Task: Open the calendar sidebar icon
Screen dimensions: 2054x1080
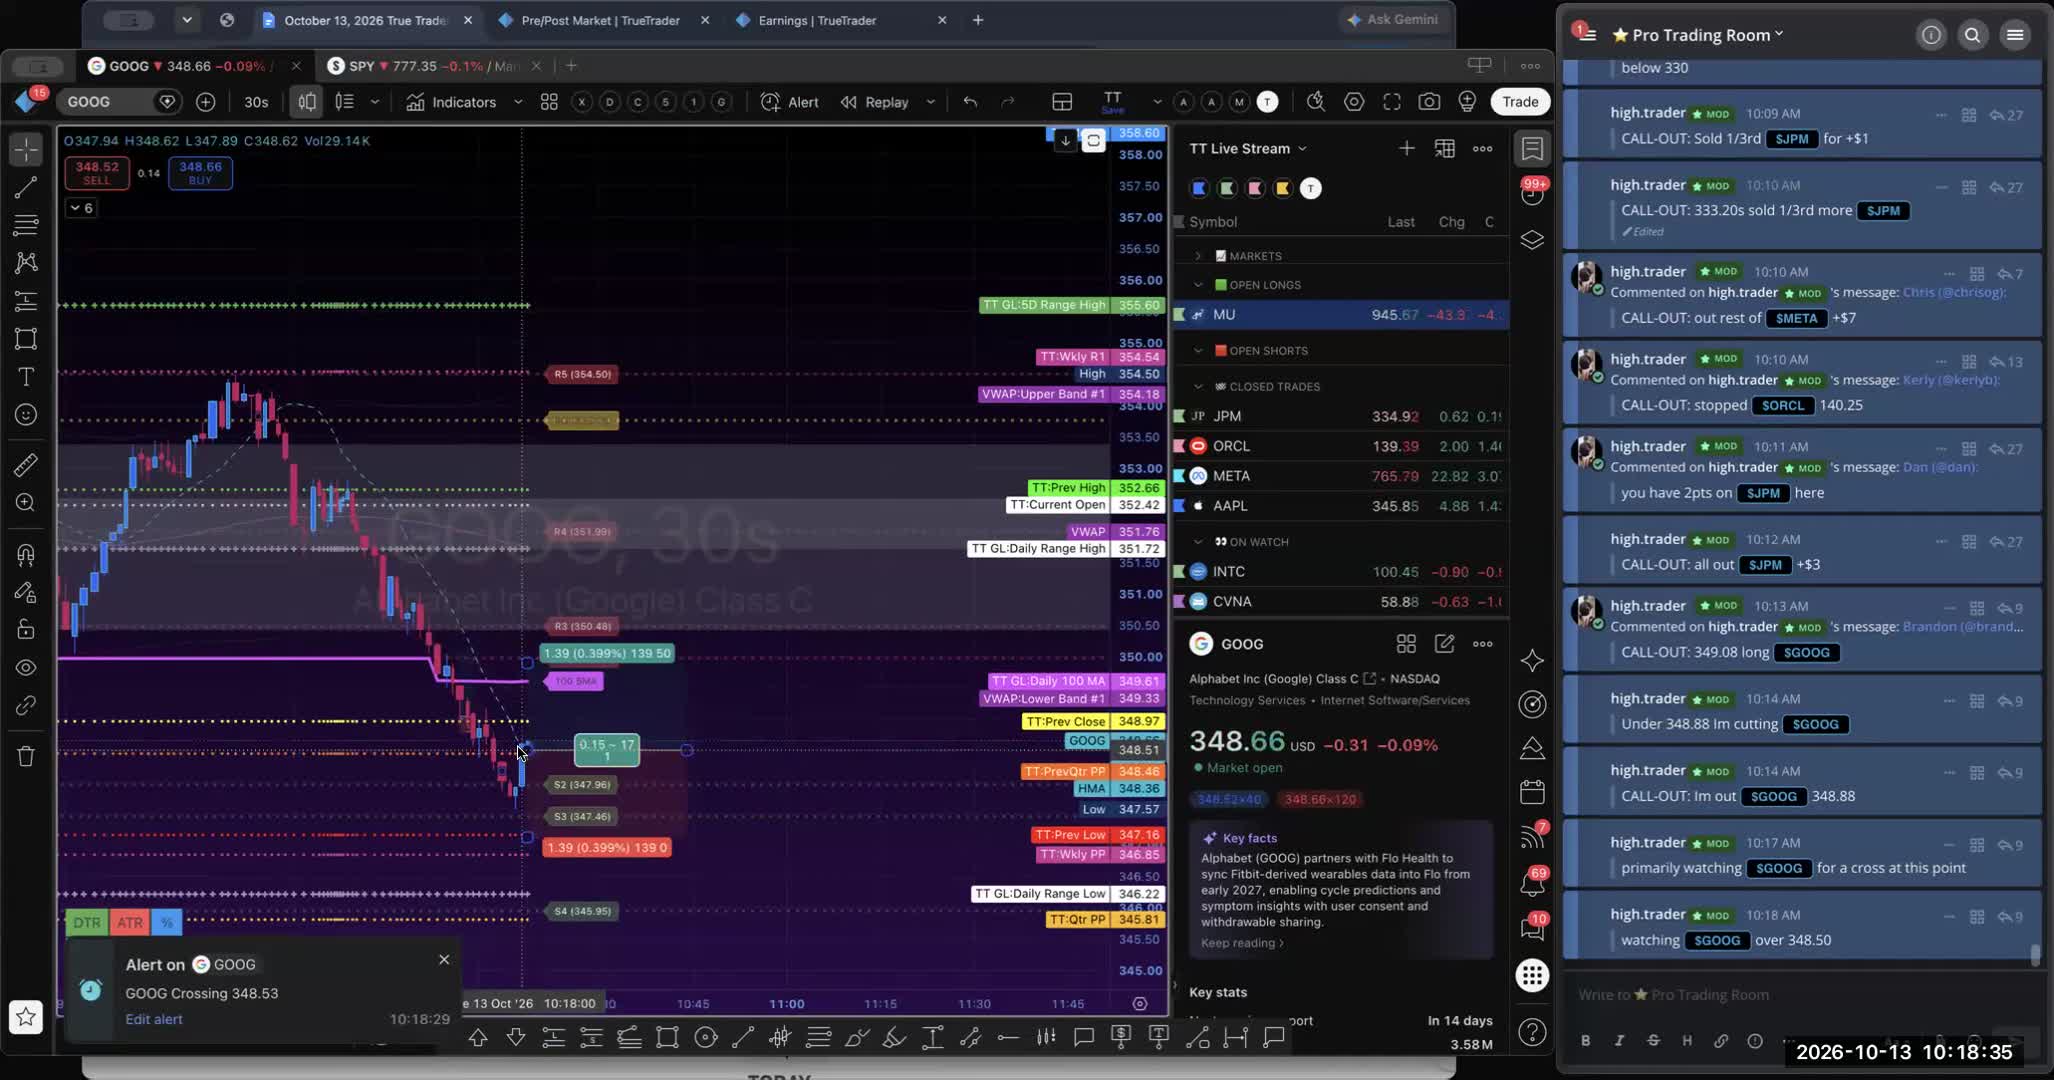Action: point(1532,793)
